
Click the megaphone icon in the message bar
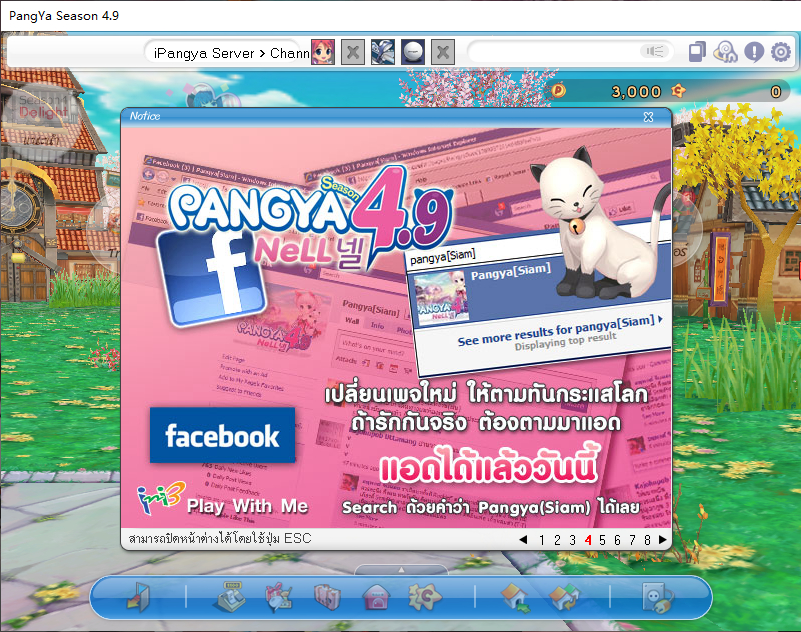[x=654, y=51]
